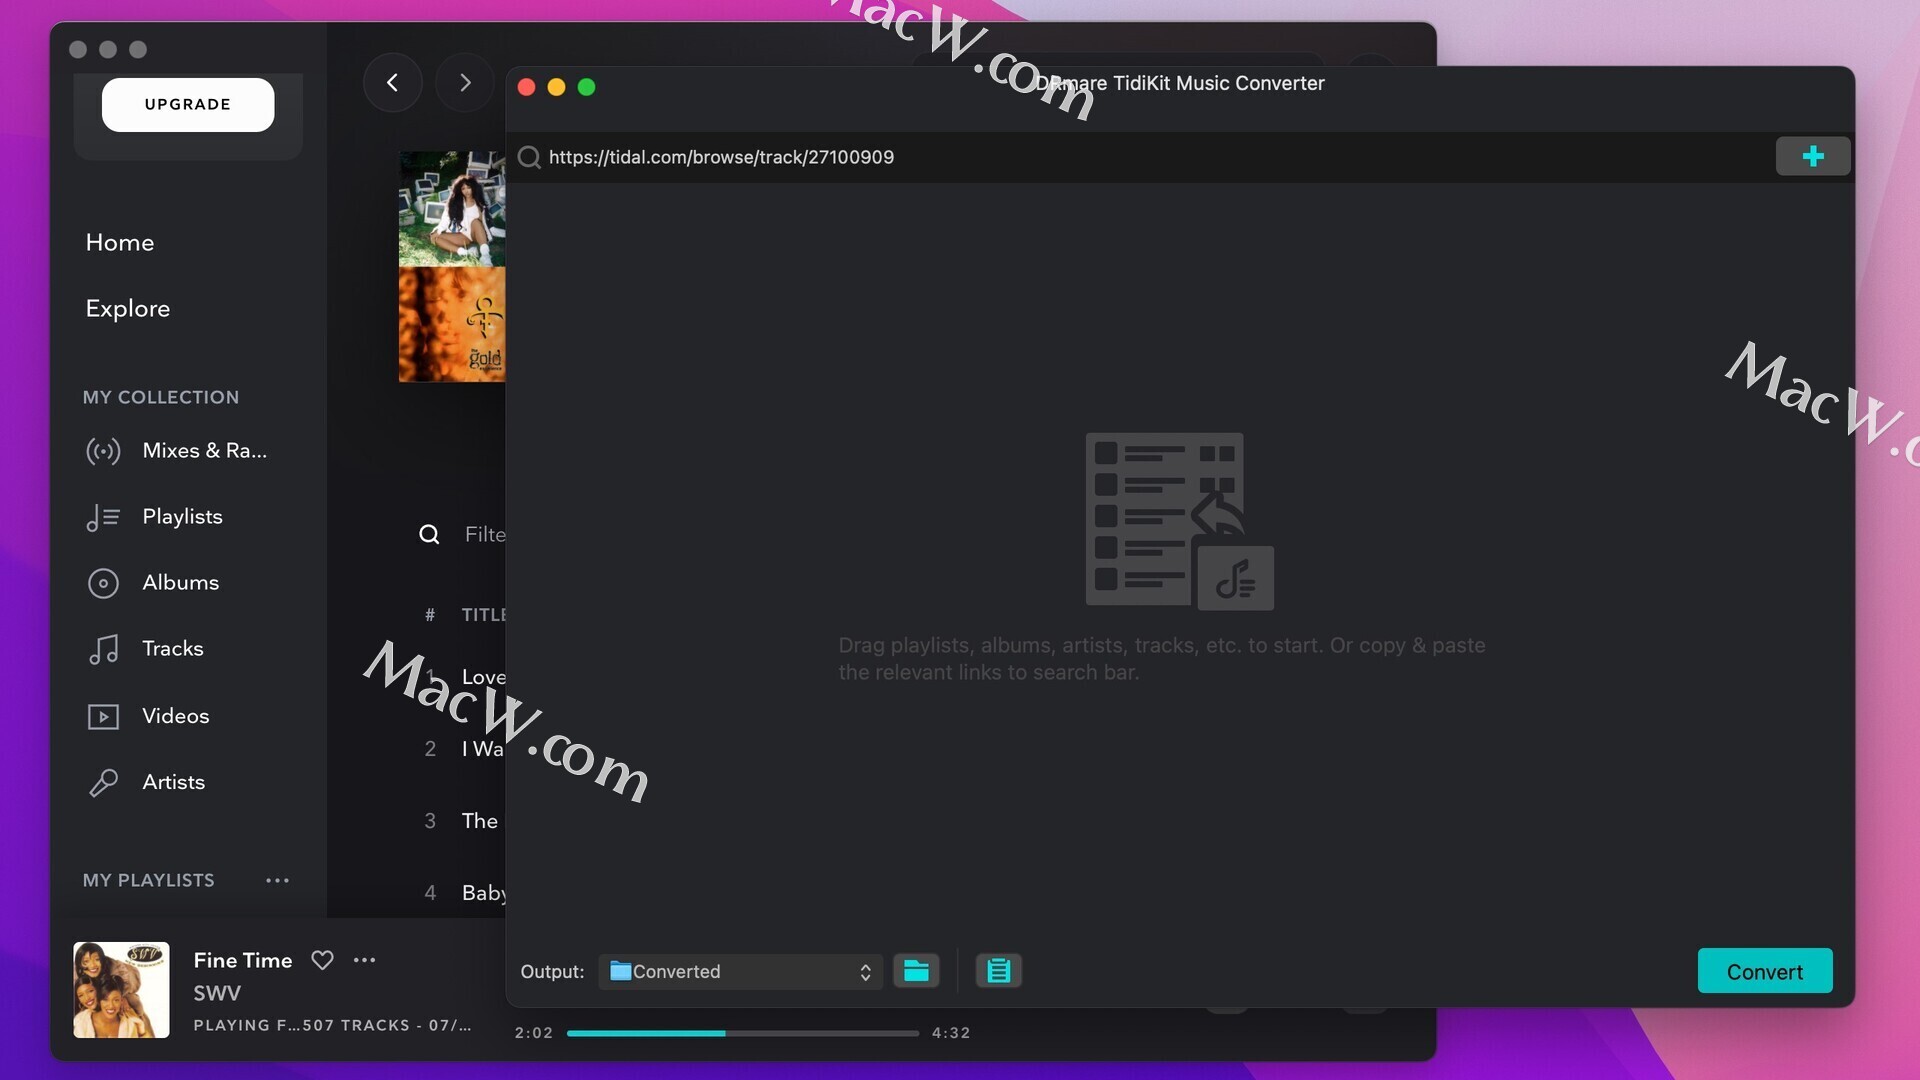The image size is (1920, 1080).
Task: Open Explore in TIDAL sidebar
Action: [x=128, y=308]
